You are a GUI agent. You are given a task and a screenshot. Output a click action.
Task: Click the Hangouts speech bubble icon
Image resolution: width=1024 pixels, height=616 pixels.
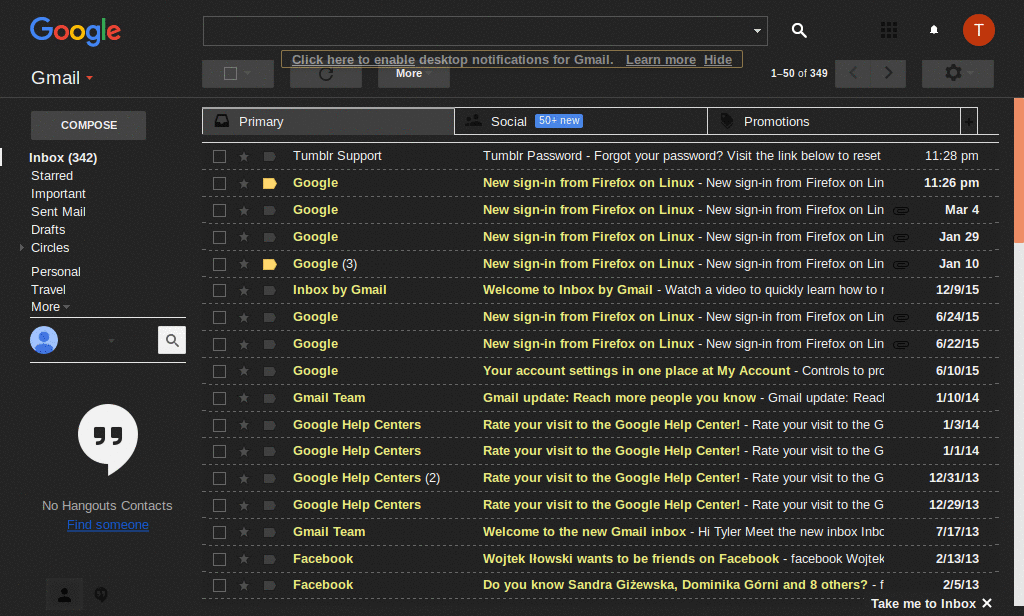click(x=108, y=439)
